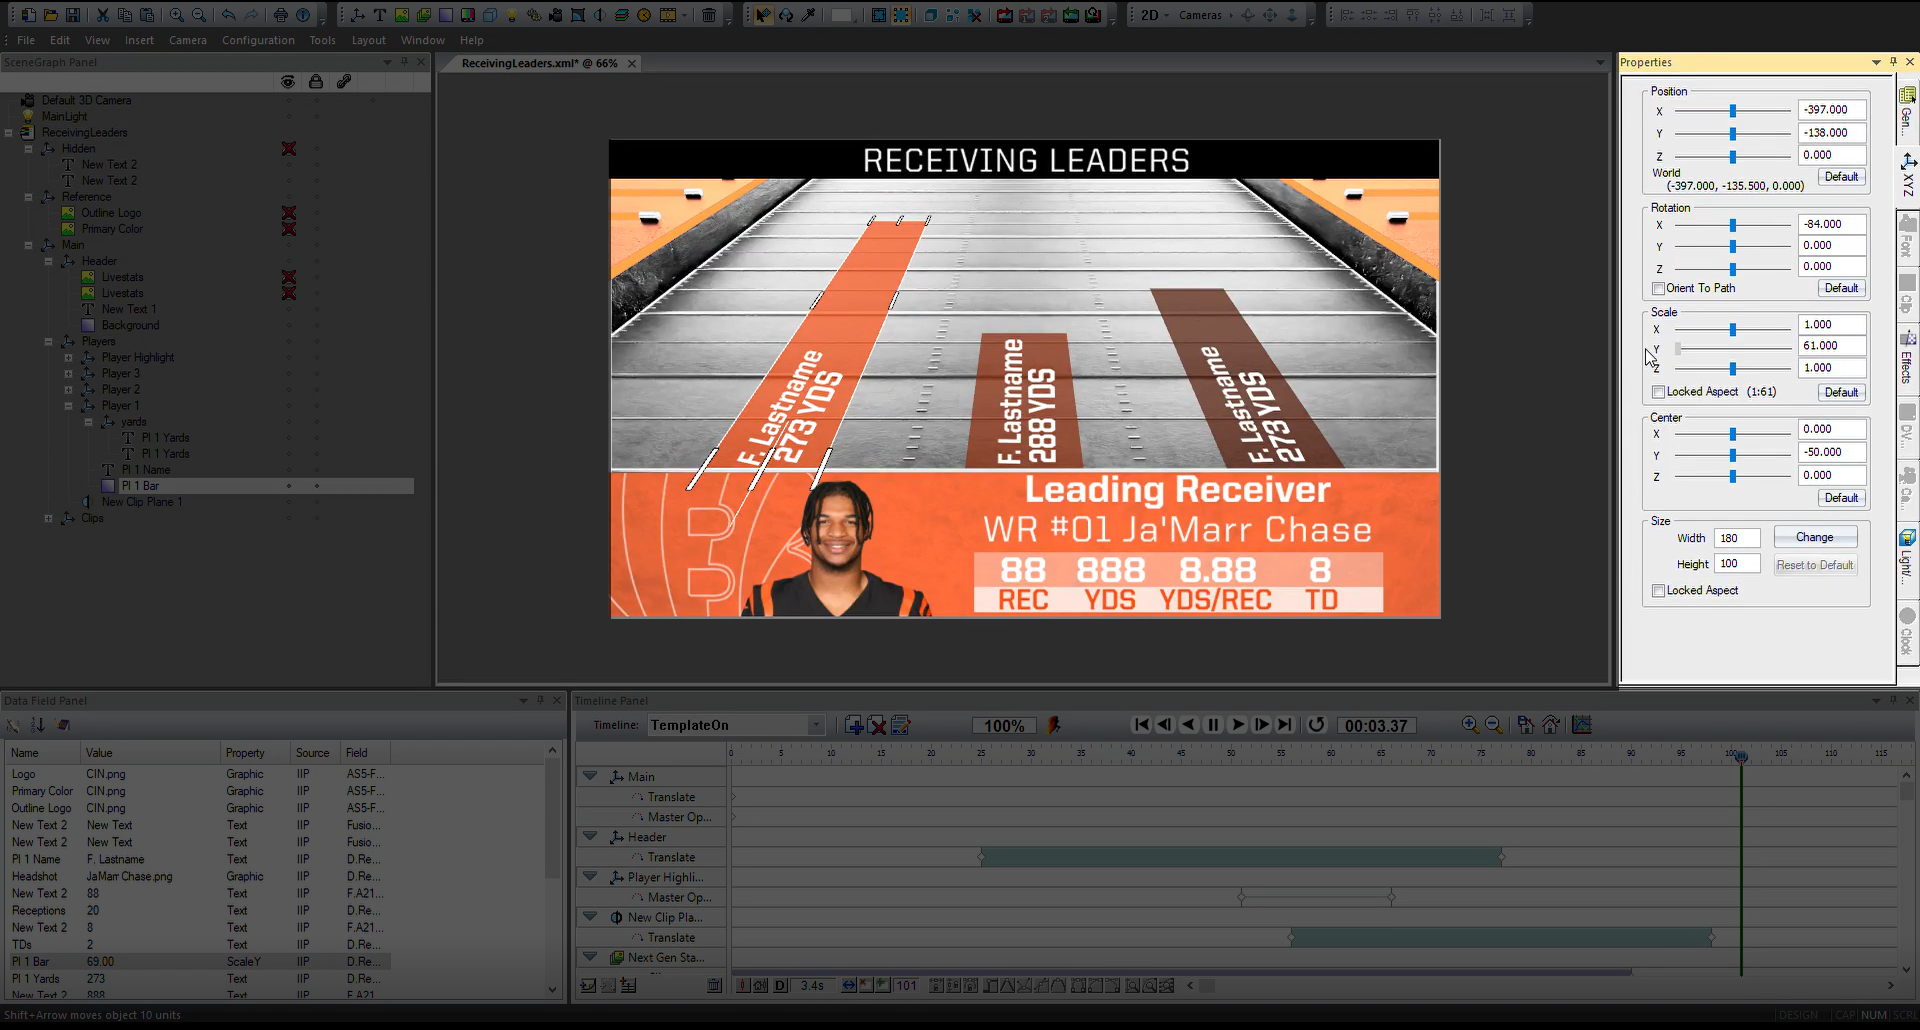This screenshot has height=1030, width=1920.
Task: Click the timeline zoom in magnifier
Action: (1469, 725)
